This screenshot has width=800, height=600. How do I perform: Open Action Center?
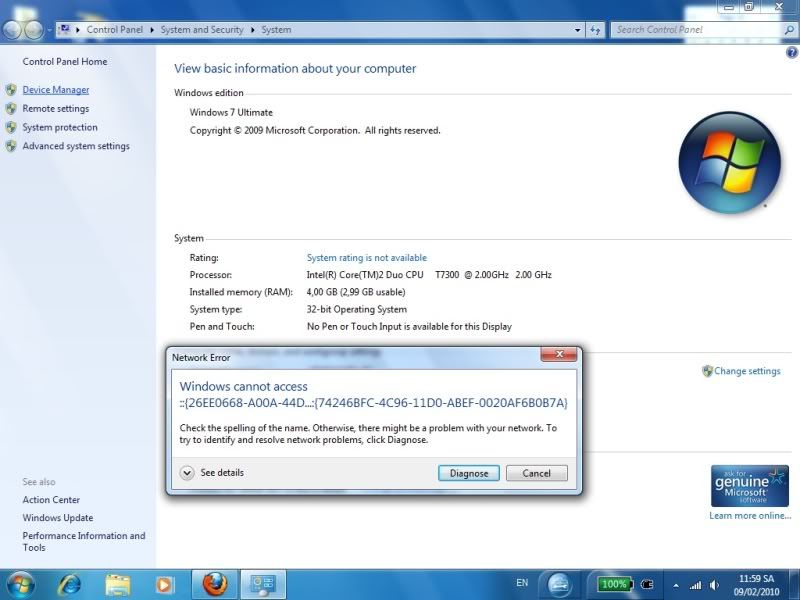pos(51,500)
